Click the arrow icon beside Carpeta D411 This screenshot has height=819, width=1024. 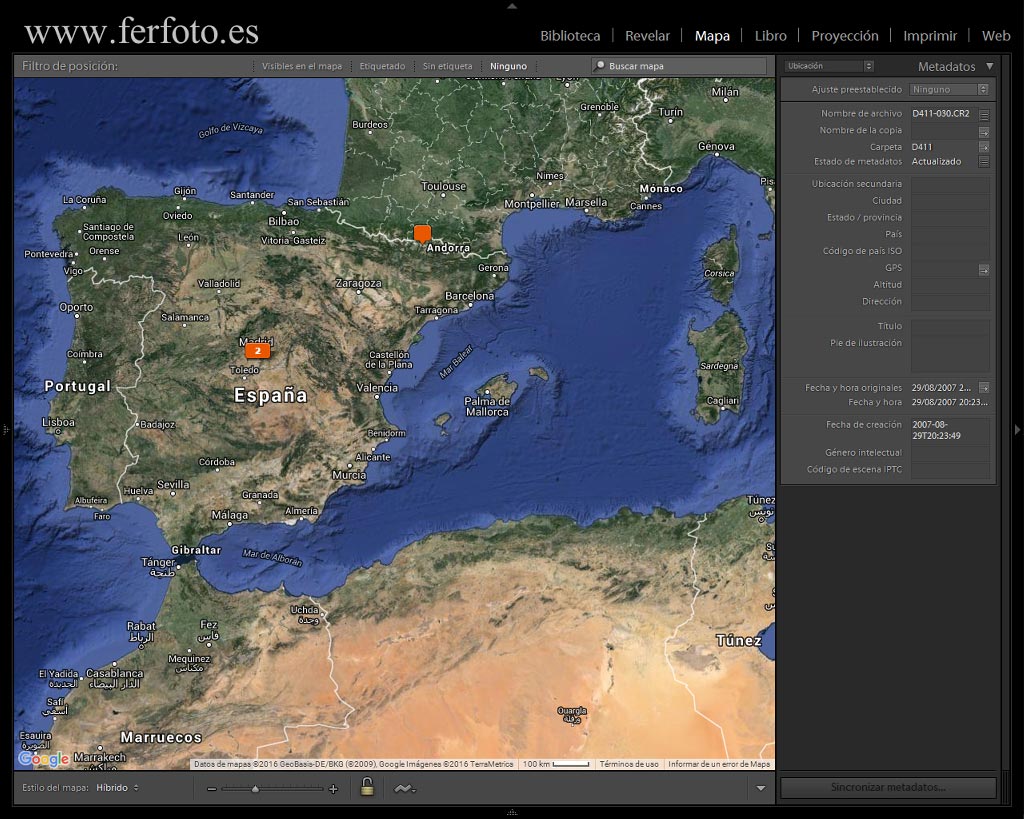click(984, 147)
